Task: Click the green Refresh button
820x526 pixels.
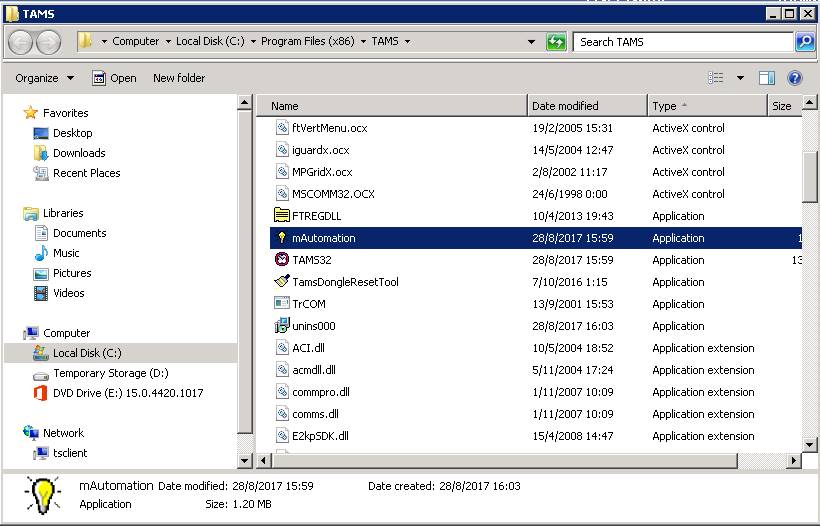Action: (x=556, y=41)
